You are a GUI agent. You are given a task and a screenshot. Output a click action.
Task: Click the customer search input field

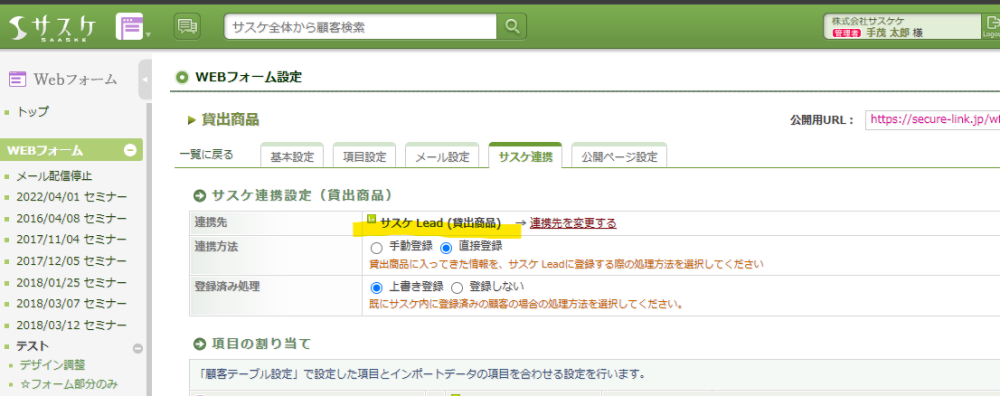360,26
